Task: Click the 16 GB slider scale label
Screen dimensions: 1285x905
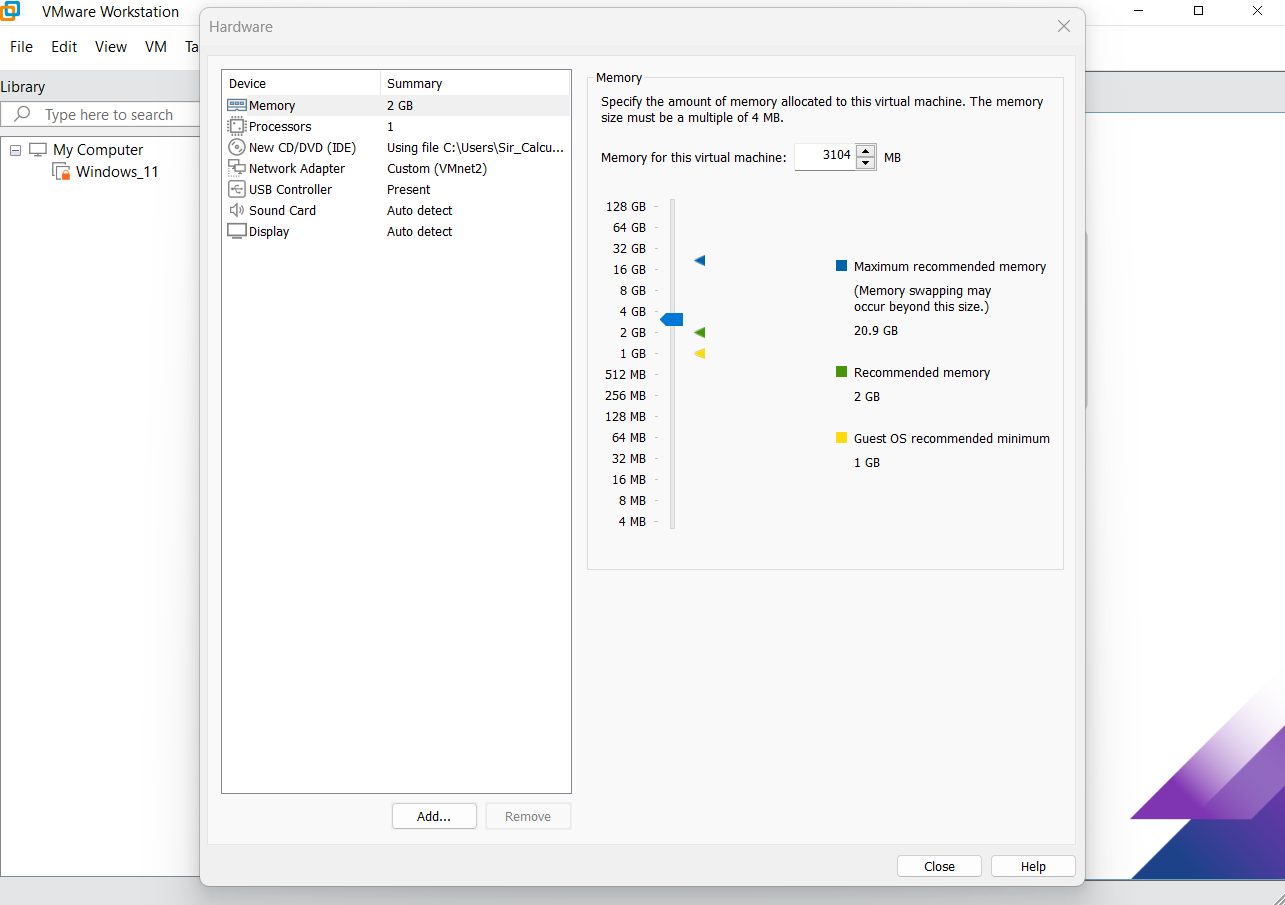Action: 629,269
